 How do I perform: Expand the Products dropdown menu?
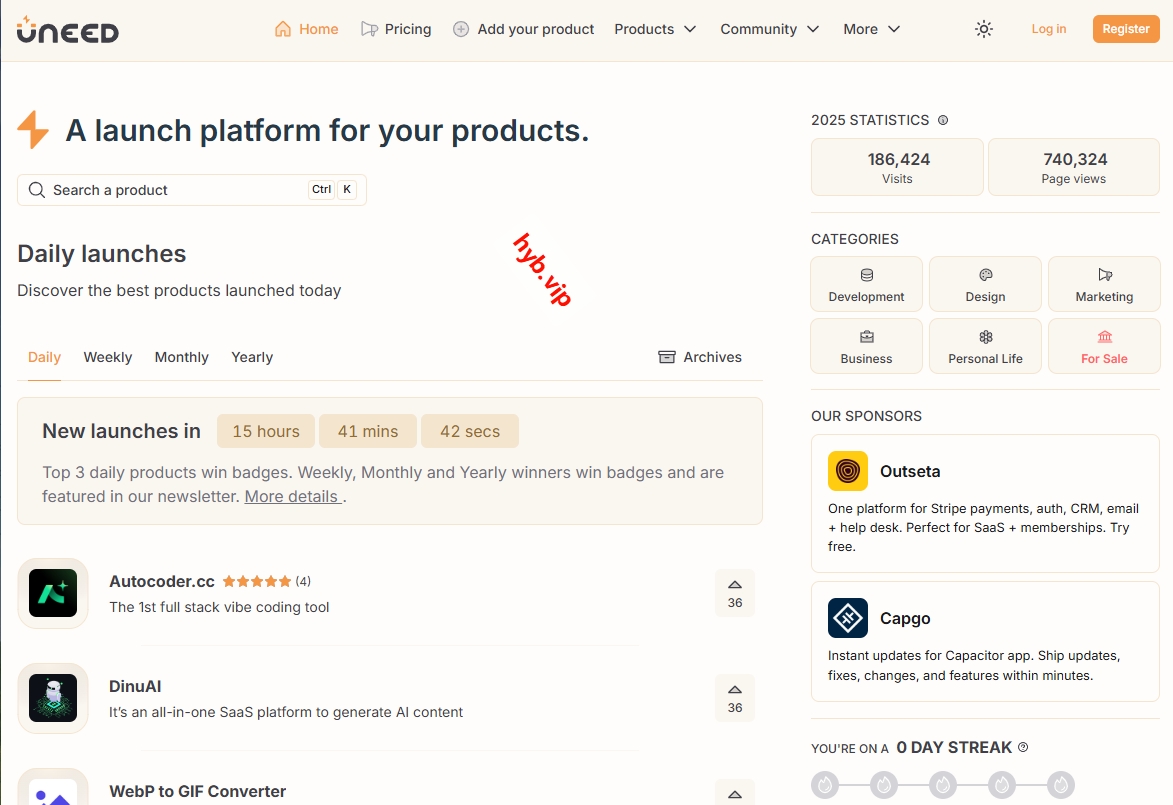click(x=655, y=29)
